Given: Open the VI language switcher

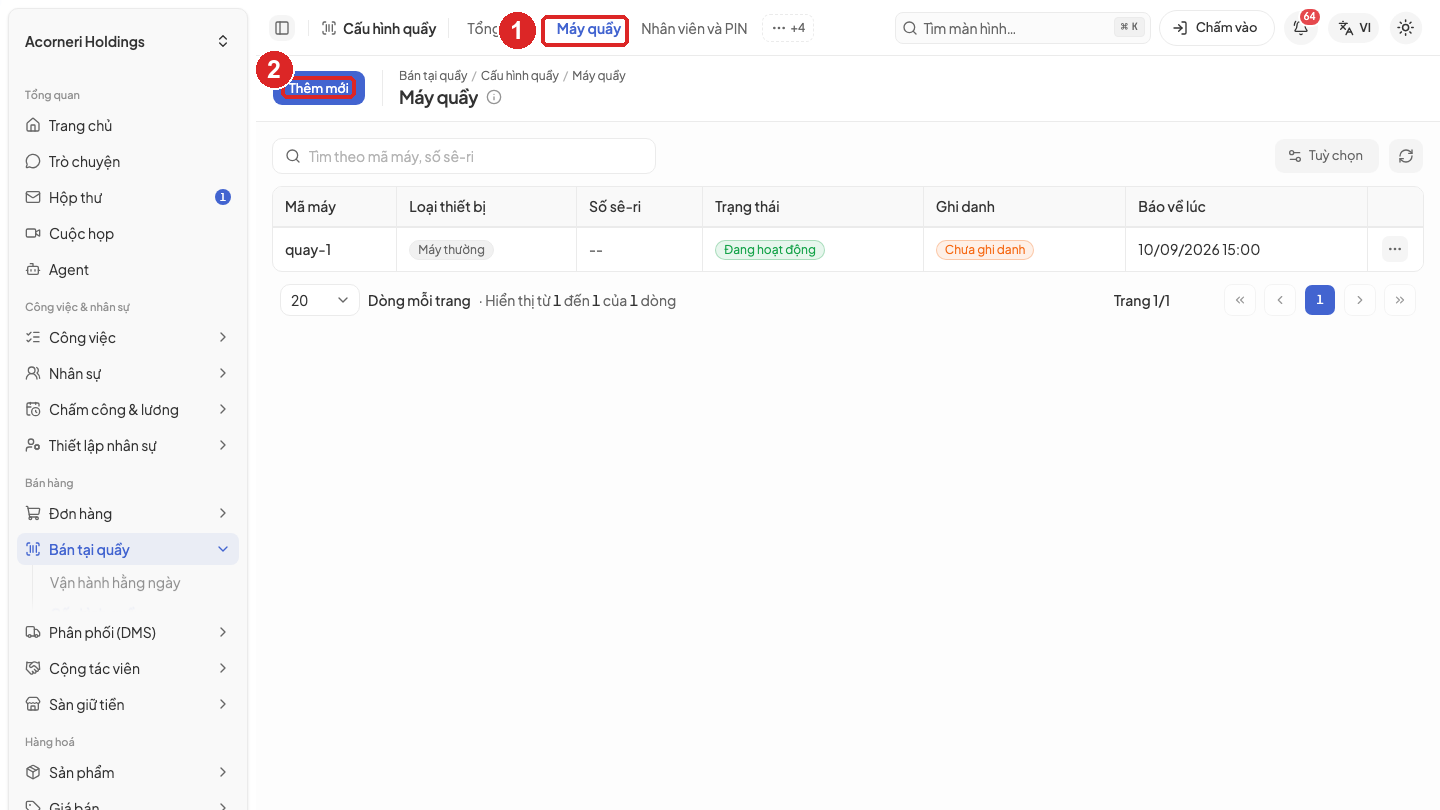Looking at the screenshot, I should tap(1354, 28).
